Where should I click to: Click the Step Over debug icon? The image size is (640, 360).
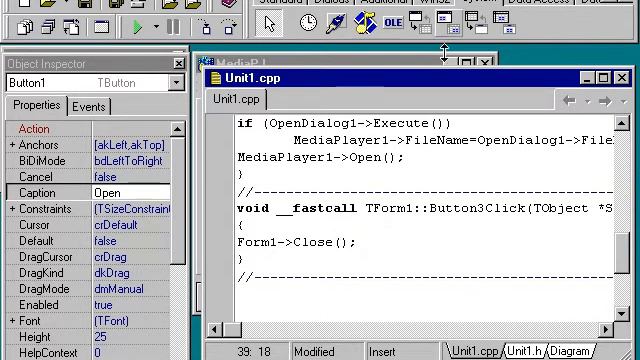click(229, 27)
